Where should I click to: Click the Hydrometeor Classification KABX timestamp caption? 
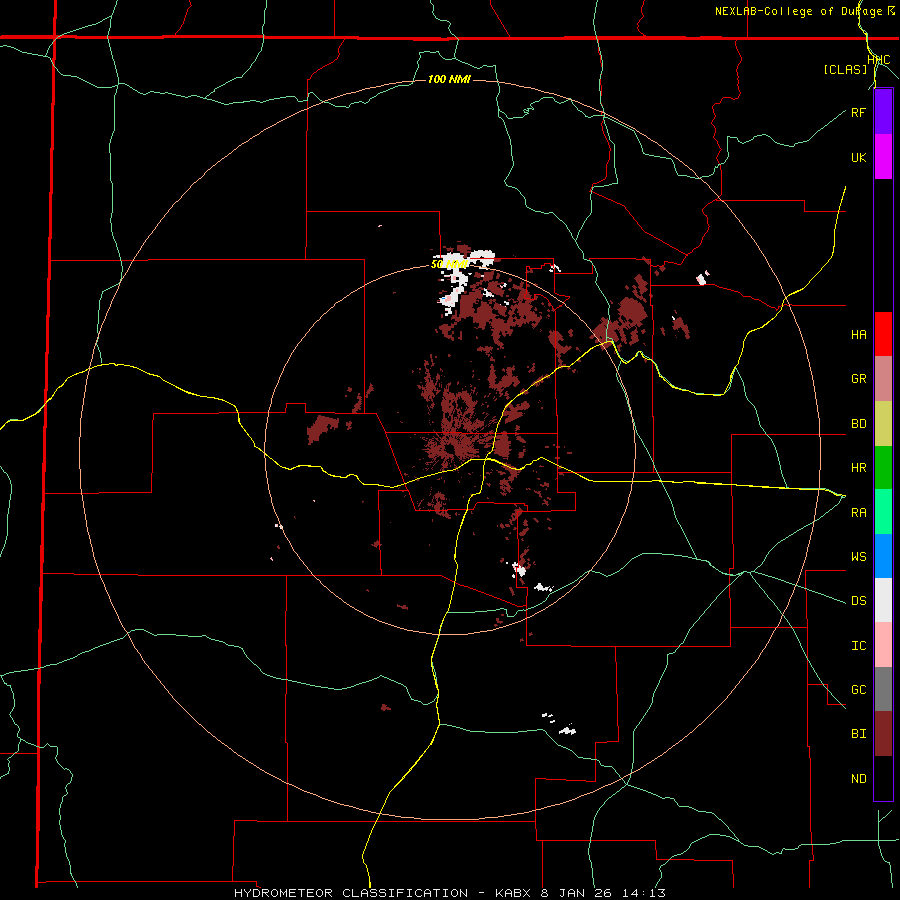click(450, 893)
